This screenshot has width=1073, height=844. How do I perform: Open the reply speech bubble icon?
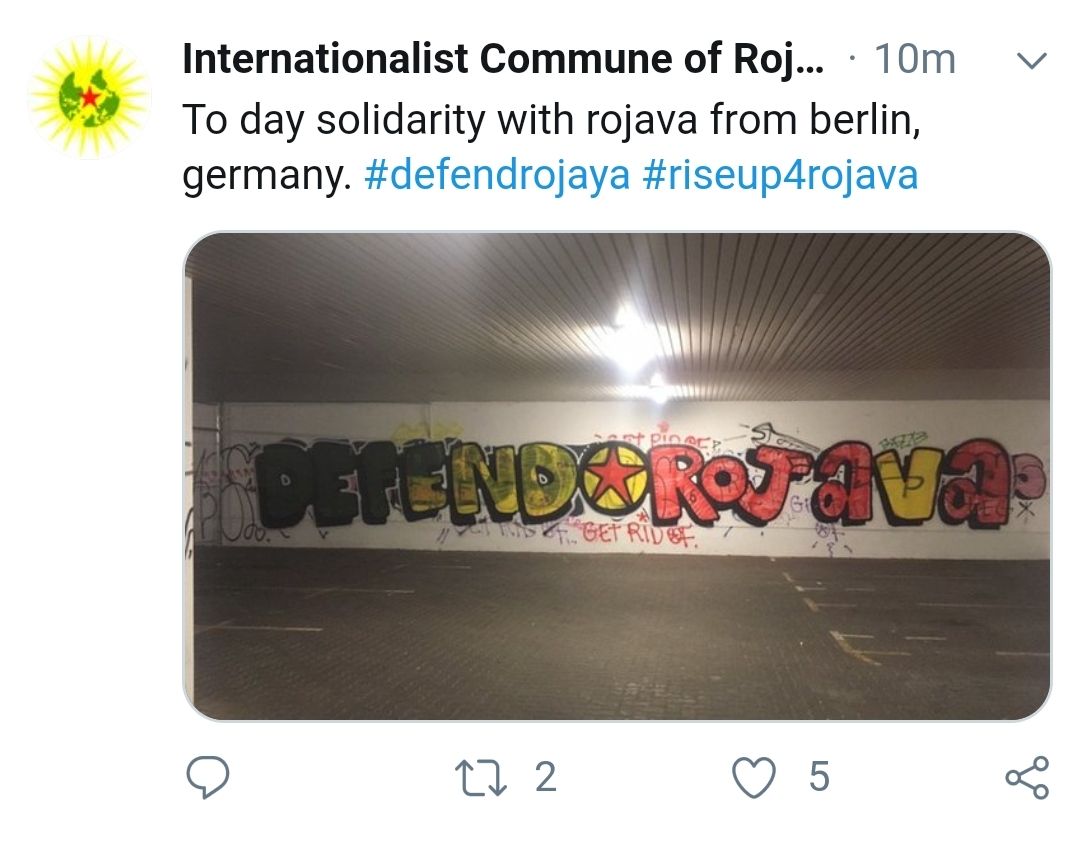click(207, 777)
